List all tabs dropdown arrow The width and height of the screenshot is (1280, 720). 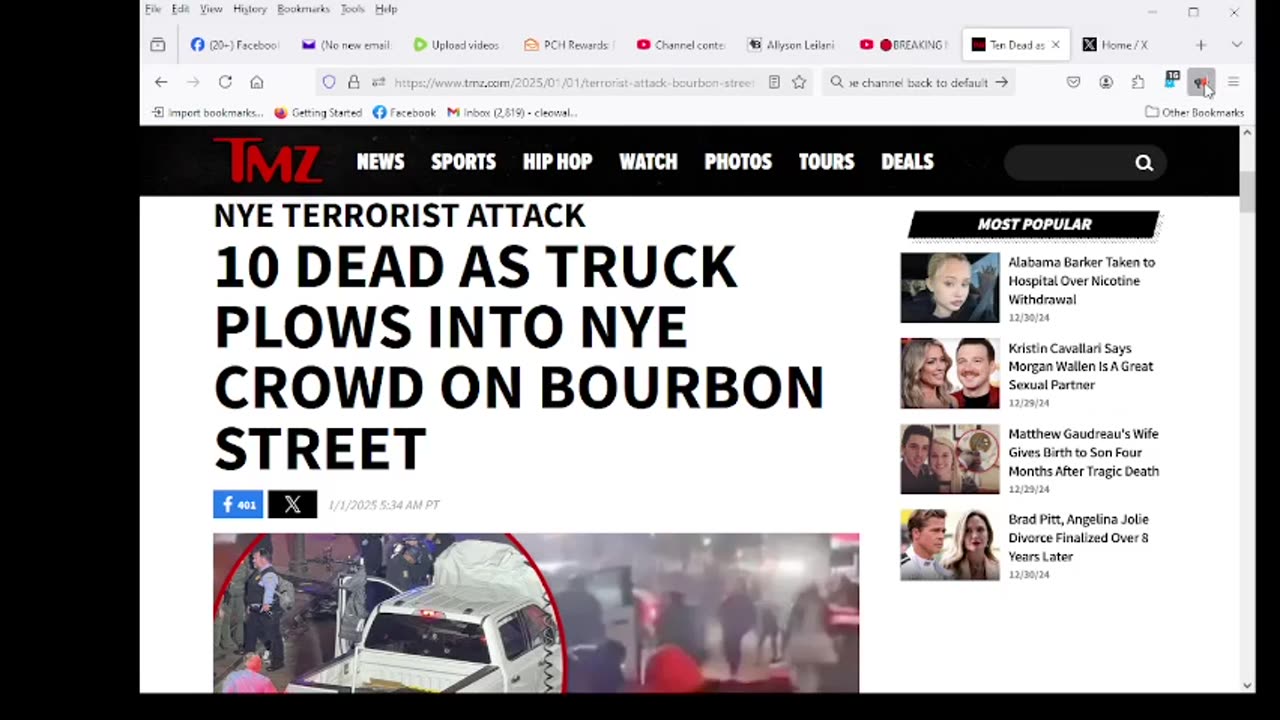coord(1237,45)
